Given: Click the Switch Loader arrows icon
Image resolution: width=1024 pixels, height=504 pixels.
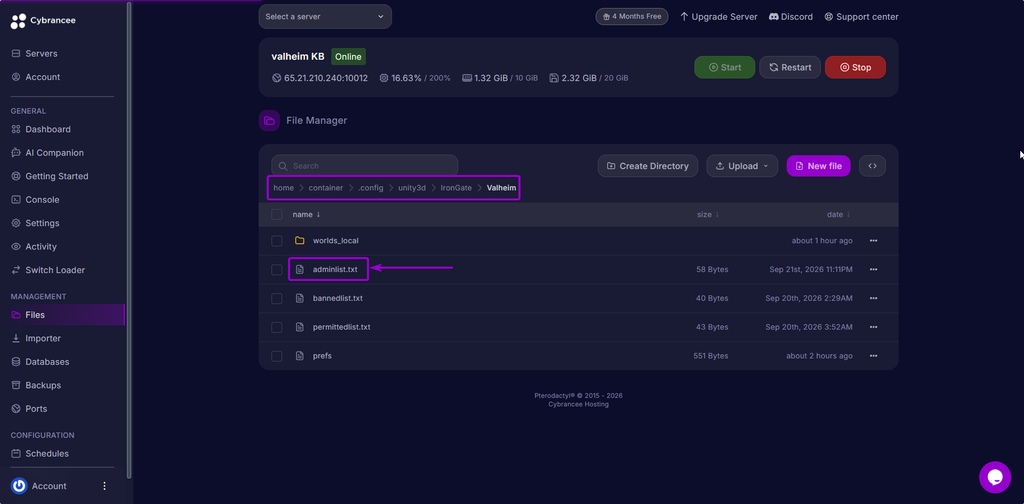Looking at the screenshot, I should (16, 270).
